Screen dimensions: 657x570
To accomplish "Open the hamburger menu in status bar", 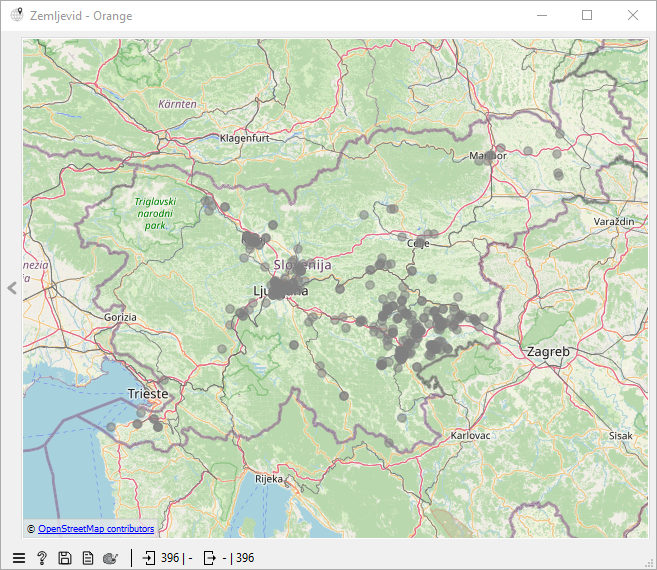I will point(18,558).
